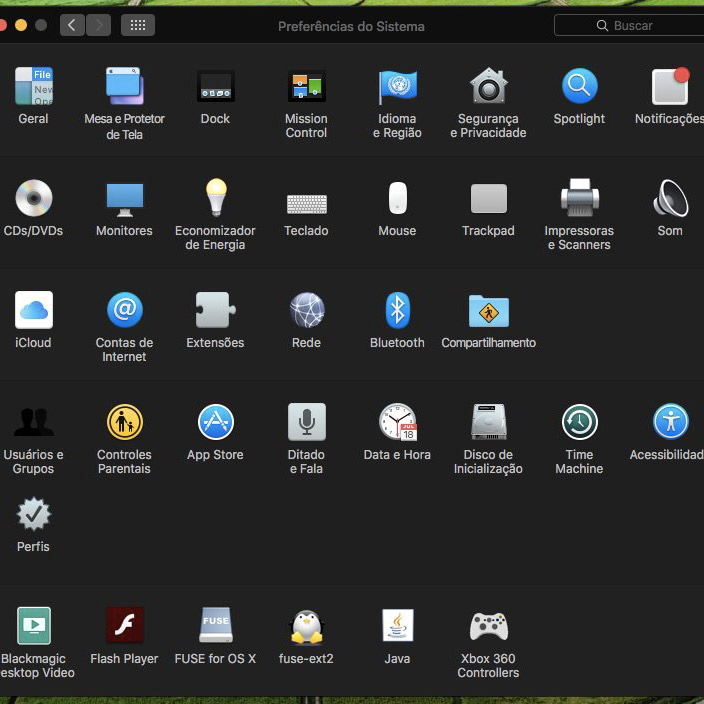Screen dimensions: 704x704
Task: Open the Geral preferences pane
Action: (33, 87)
